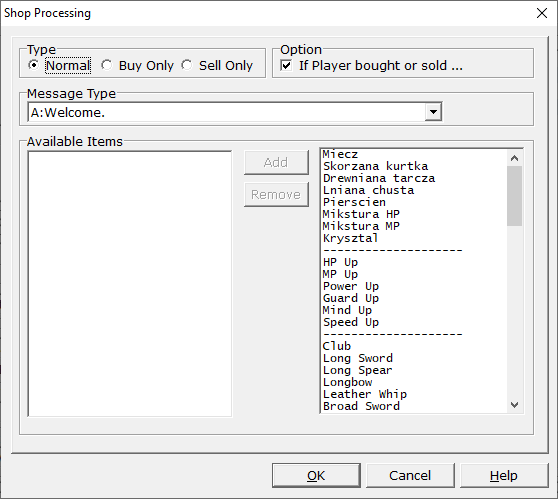Select 'Drewniana tarcza' item

point(414,178)
